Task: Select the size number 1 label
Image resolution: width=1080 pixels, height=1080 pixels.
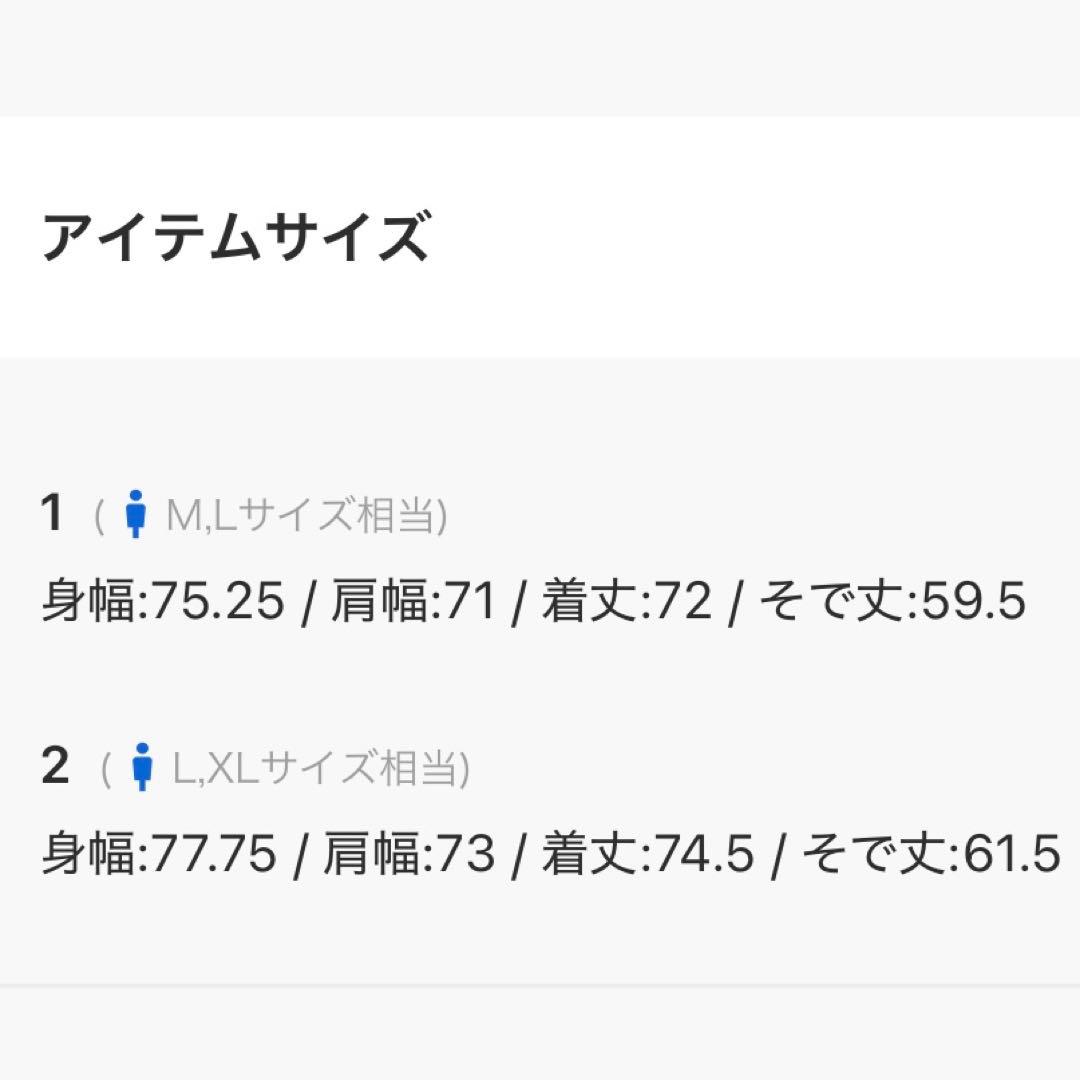Action: pos(52,514)
